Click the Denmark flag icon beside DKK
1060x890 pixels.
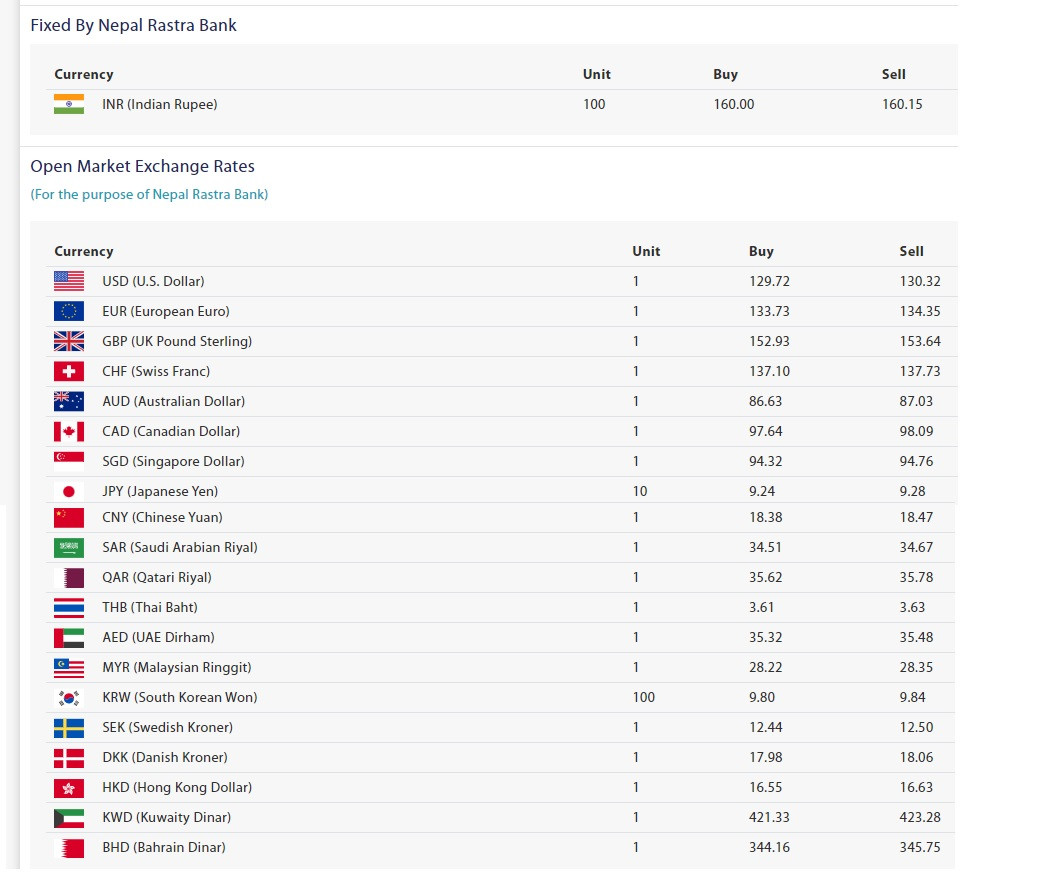pyautogui.click(x=69, y=758)
